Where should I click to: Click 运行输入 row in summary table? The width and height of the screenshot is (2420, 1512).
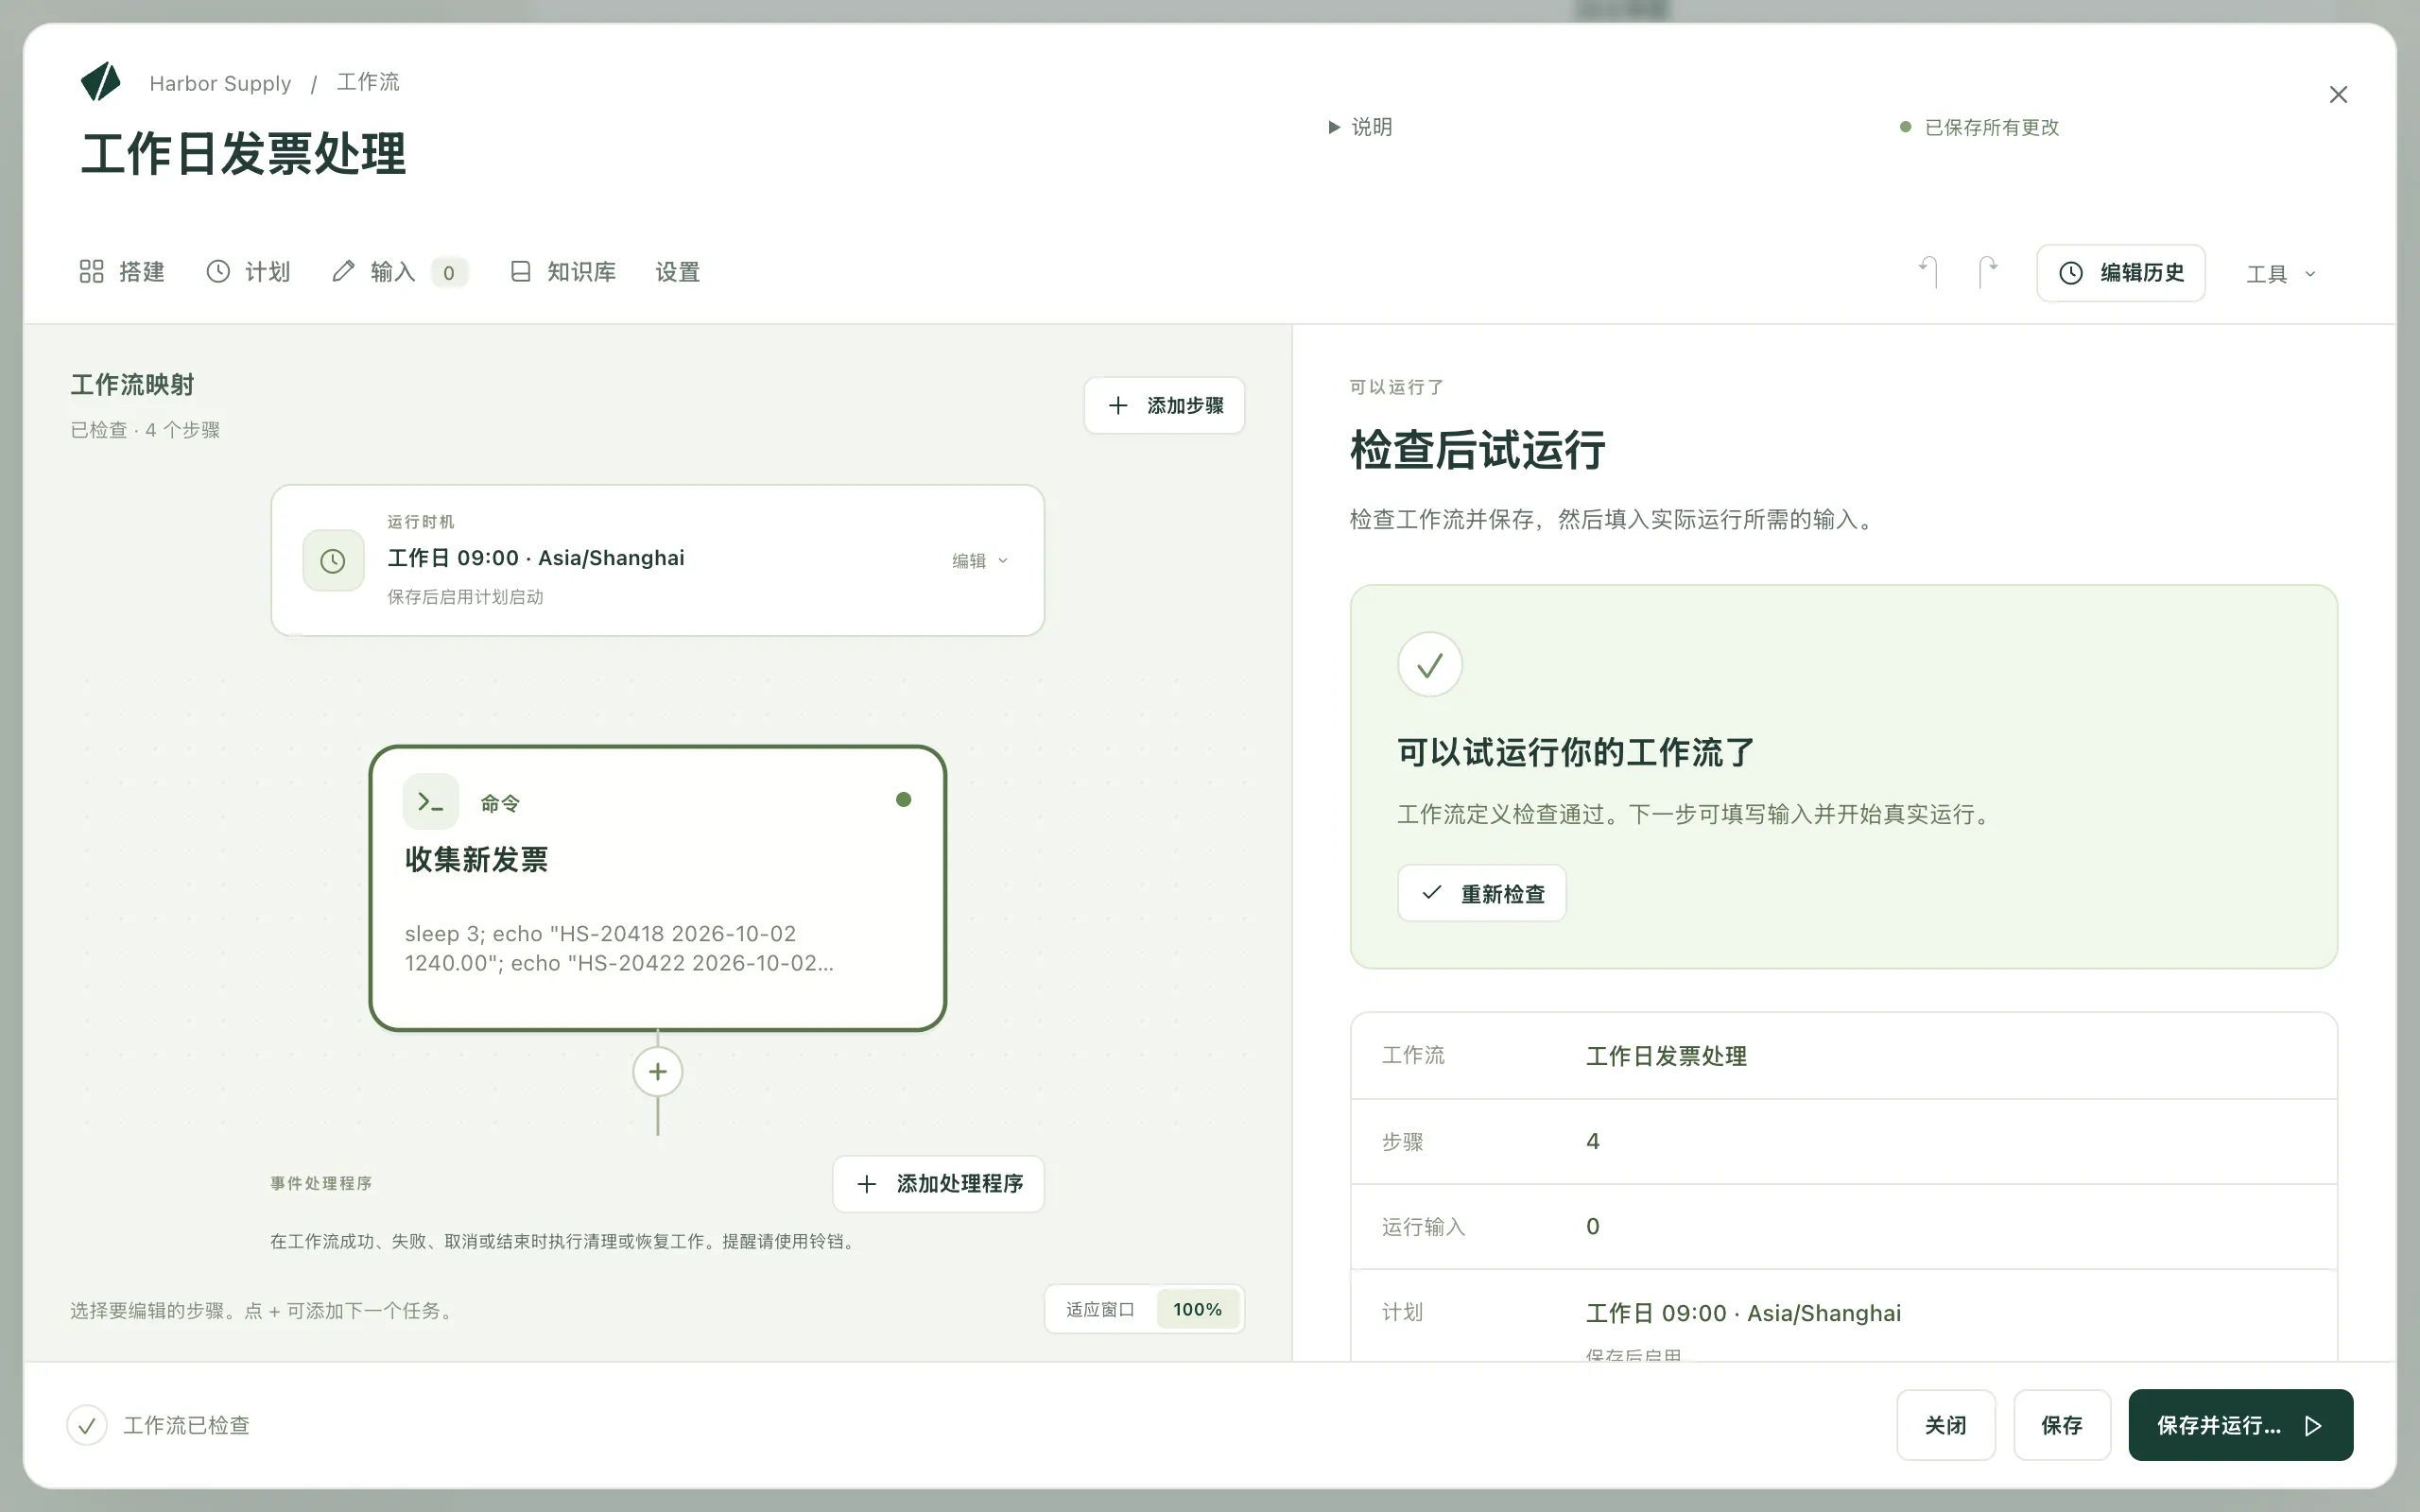1843,1227
